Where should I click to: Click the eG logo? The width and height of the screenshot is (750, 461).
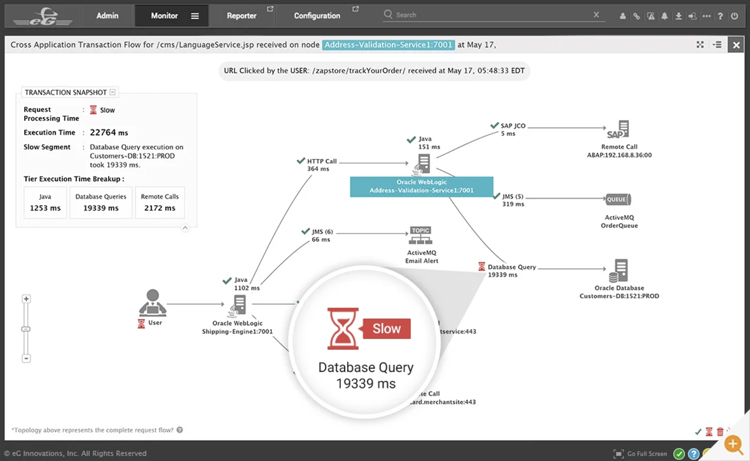[43, 16]
